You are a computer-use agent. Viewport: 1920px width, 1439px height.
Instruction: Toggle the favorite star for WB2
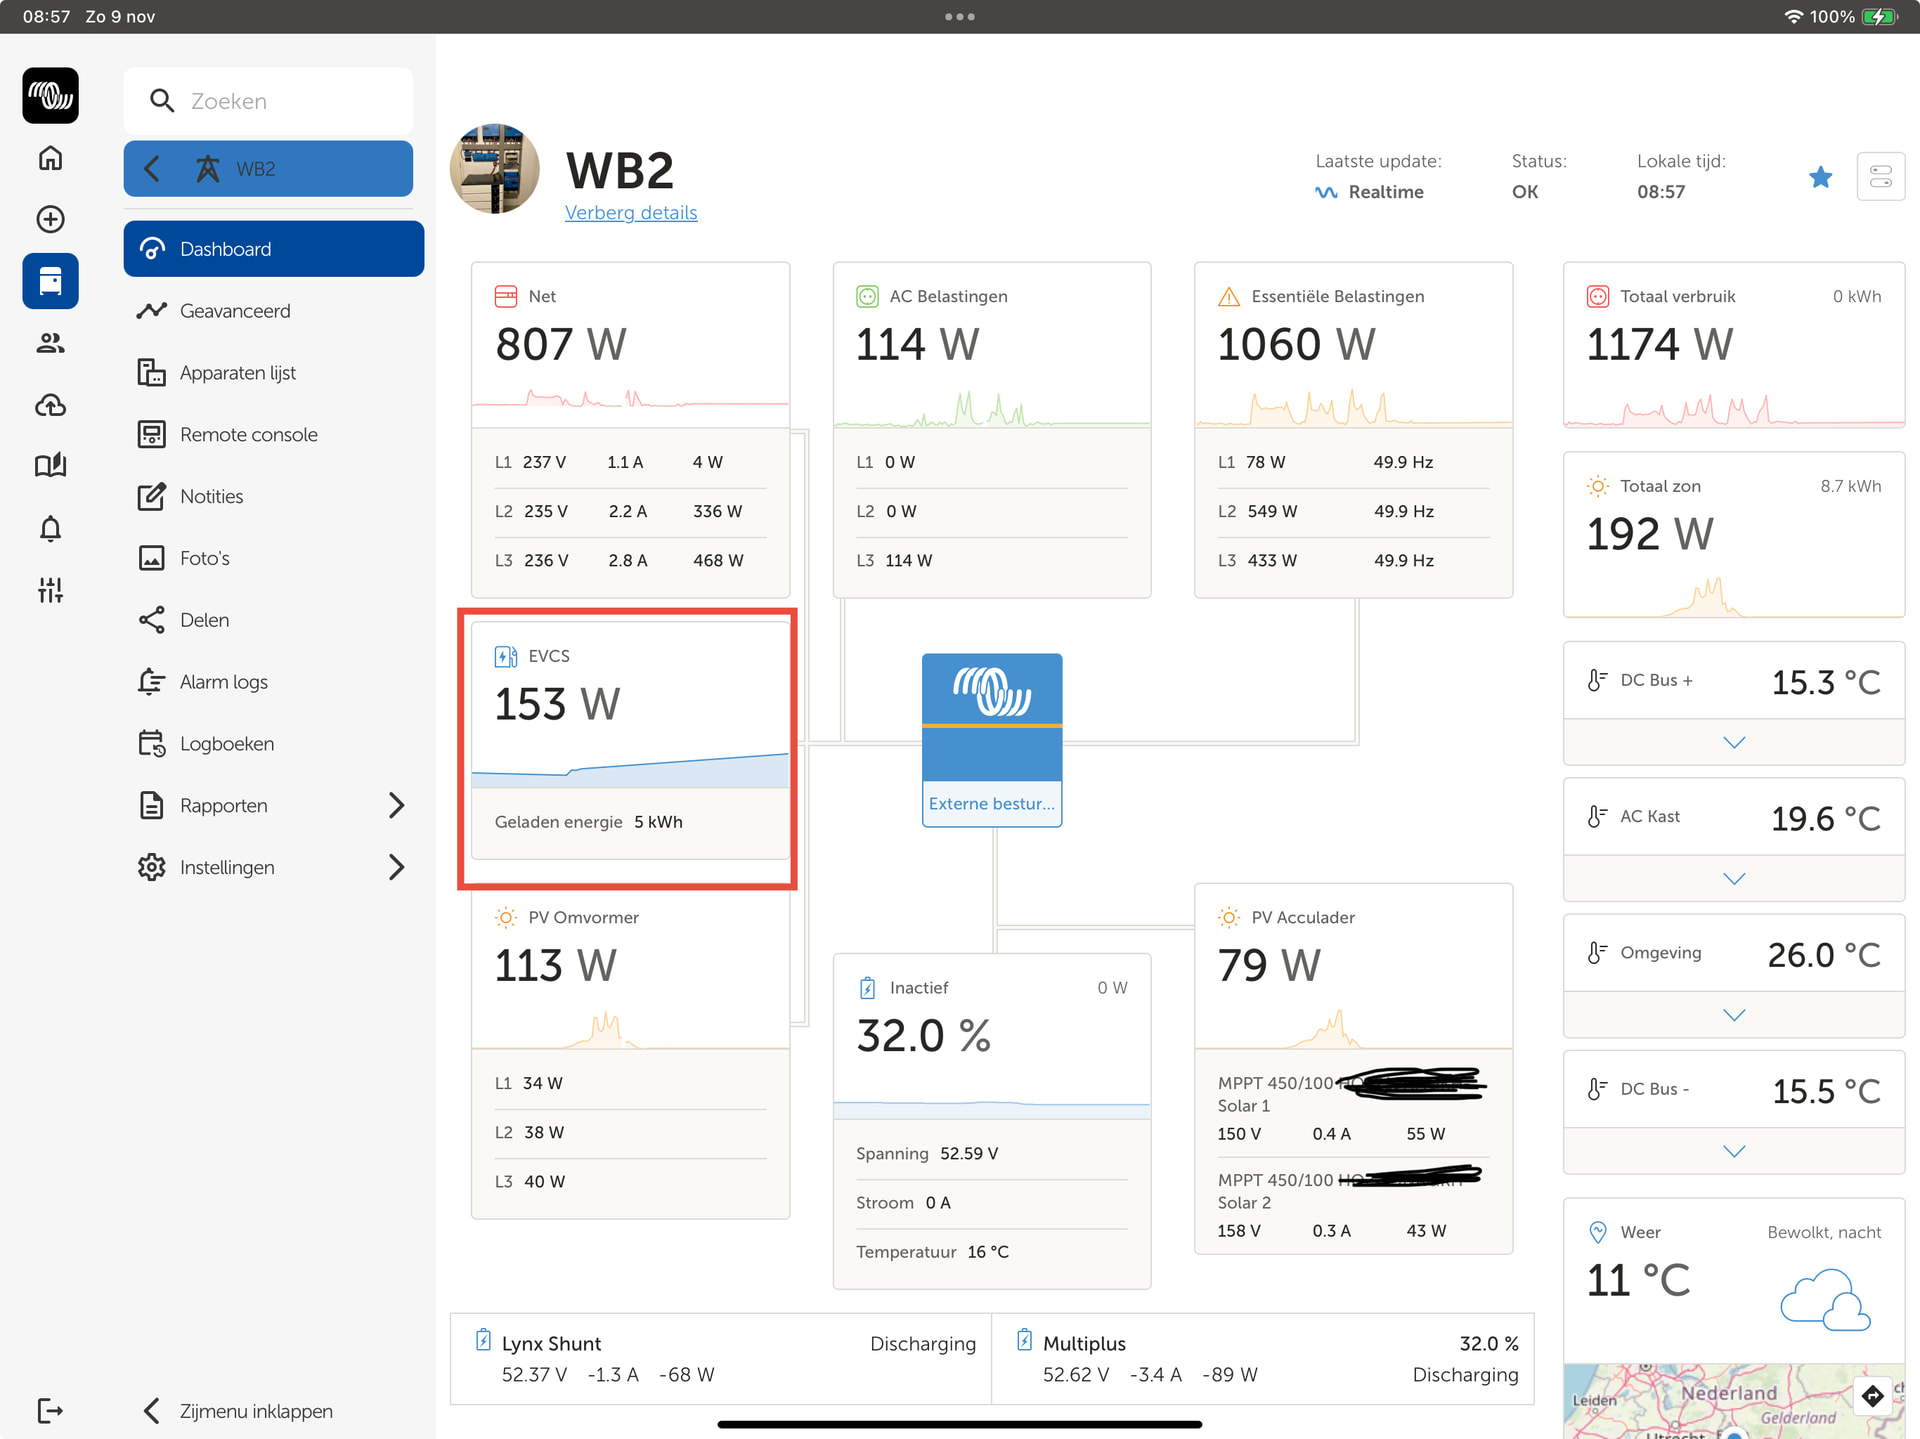coord(1820,177)
